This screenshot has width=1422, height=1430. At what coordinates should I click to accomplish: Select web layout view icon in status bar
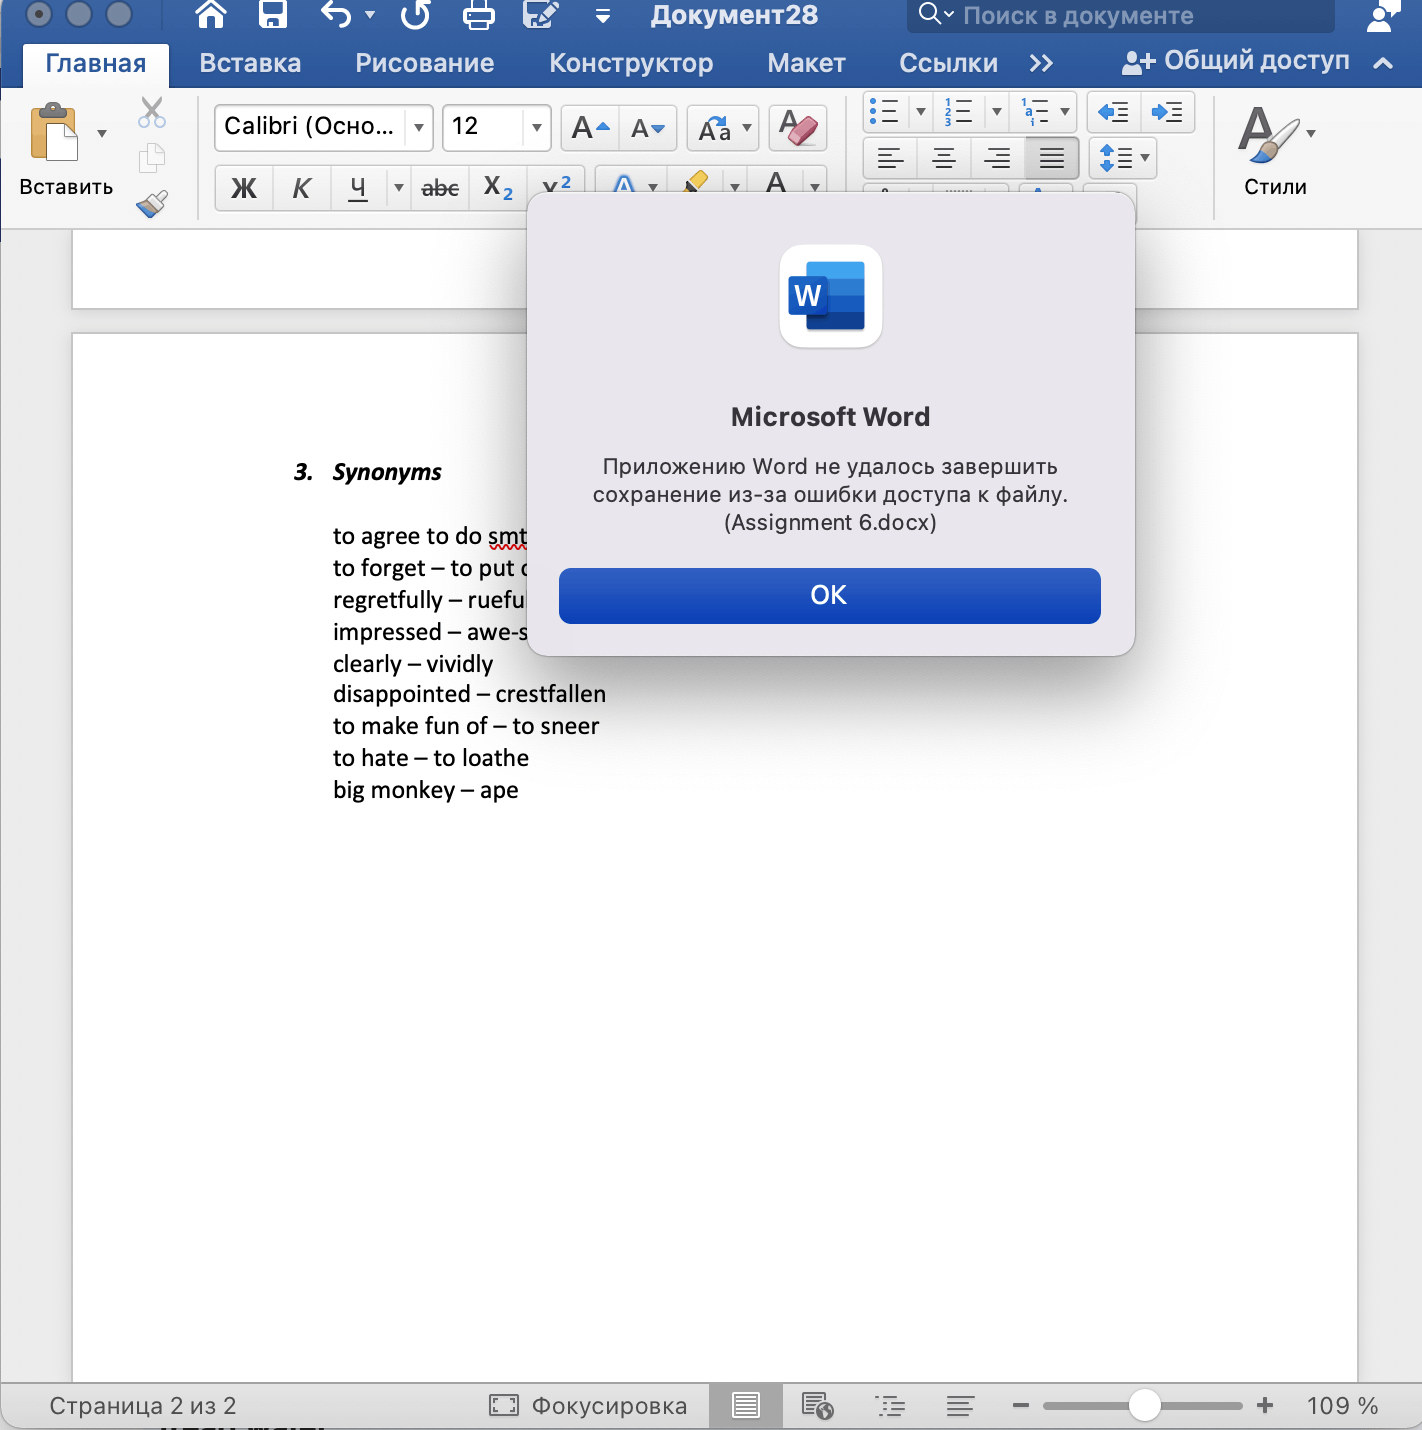coord(817,1406)
